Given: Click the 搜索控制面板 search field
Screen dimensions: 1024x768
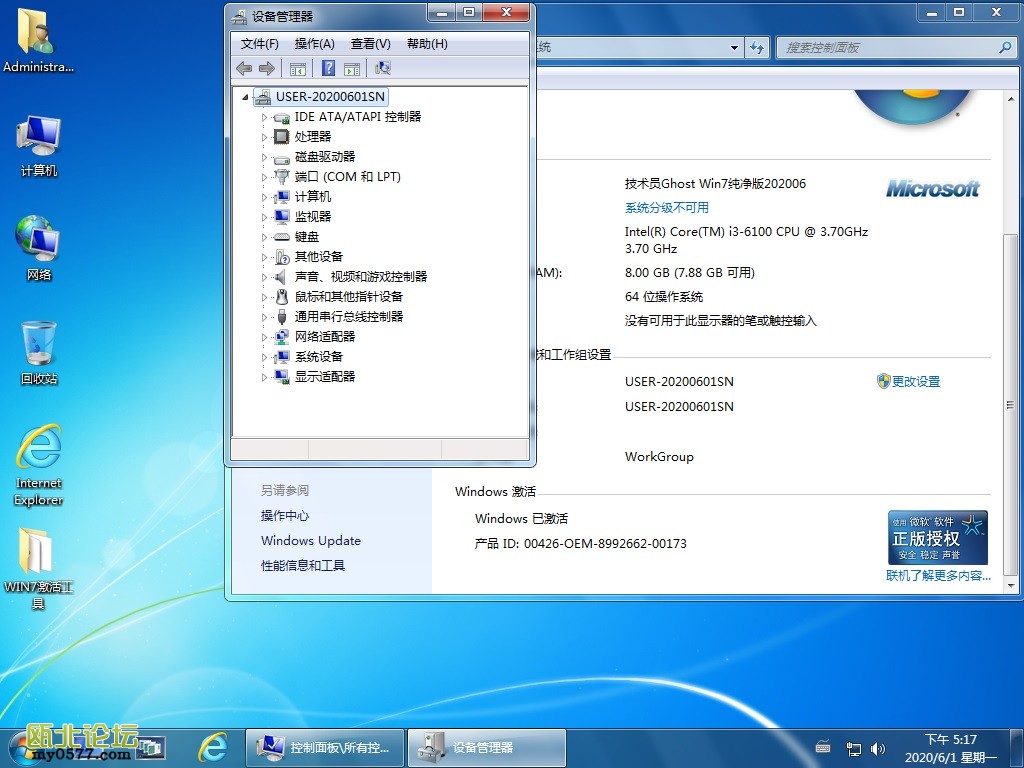Looking at the screenshot, I should [888, 47].
